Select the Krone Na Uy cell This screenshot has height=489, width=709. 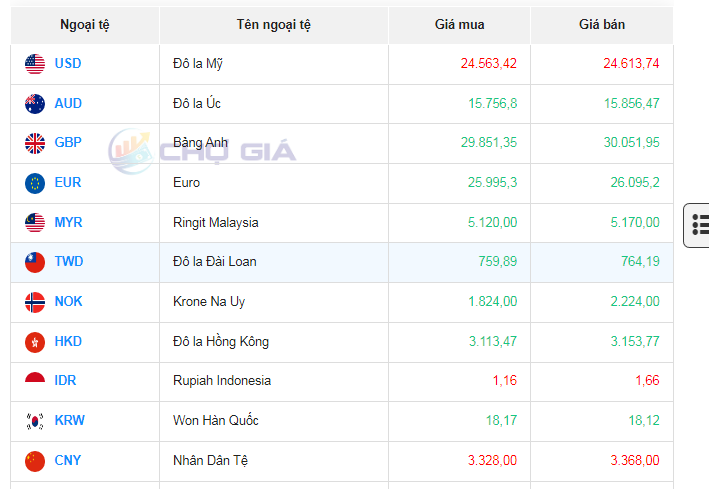274,302
